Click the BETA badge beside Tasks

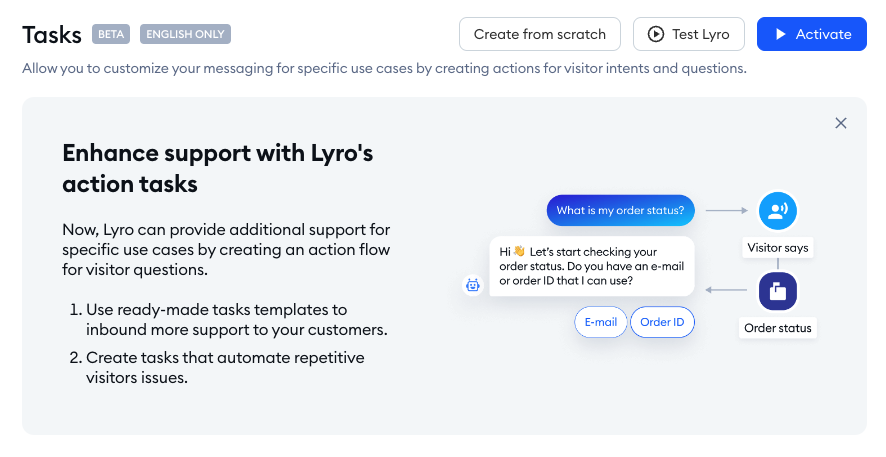coord(111,34)
